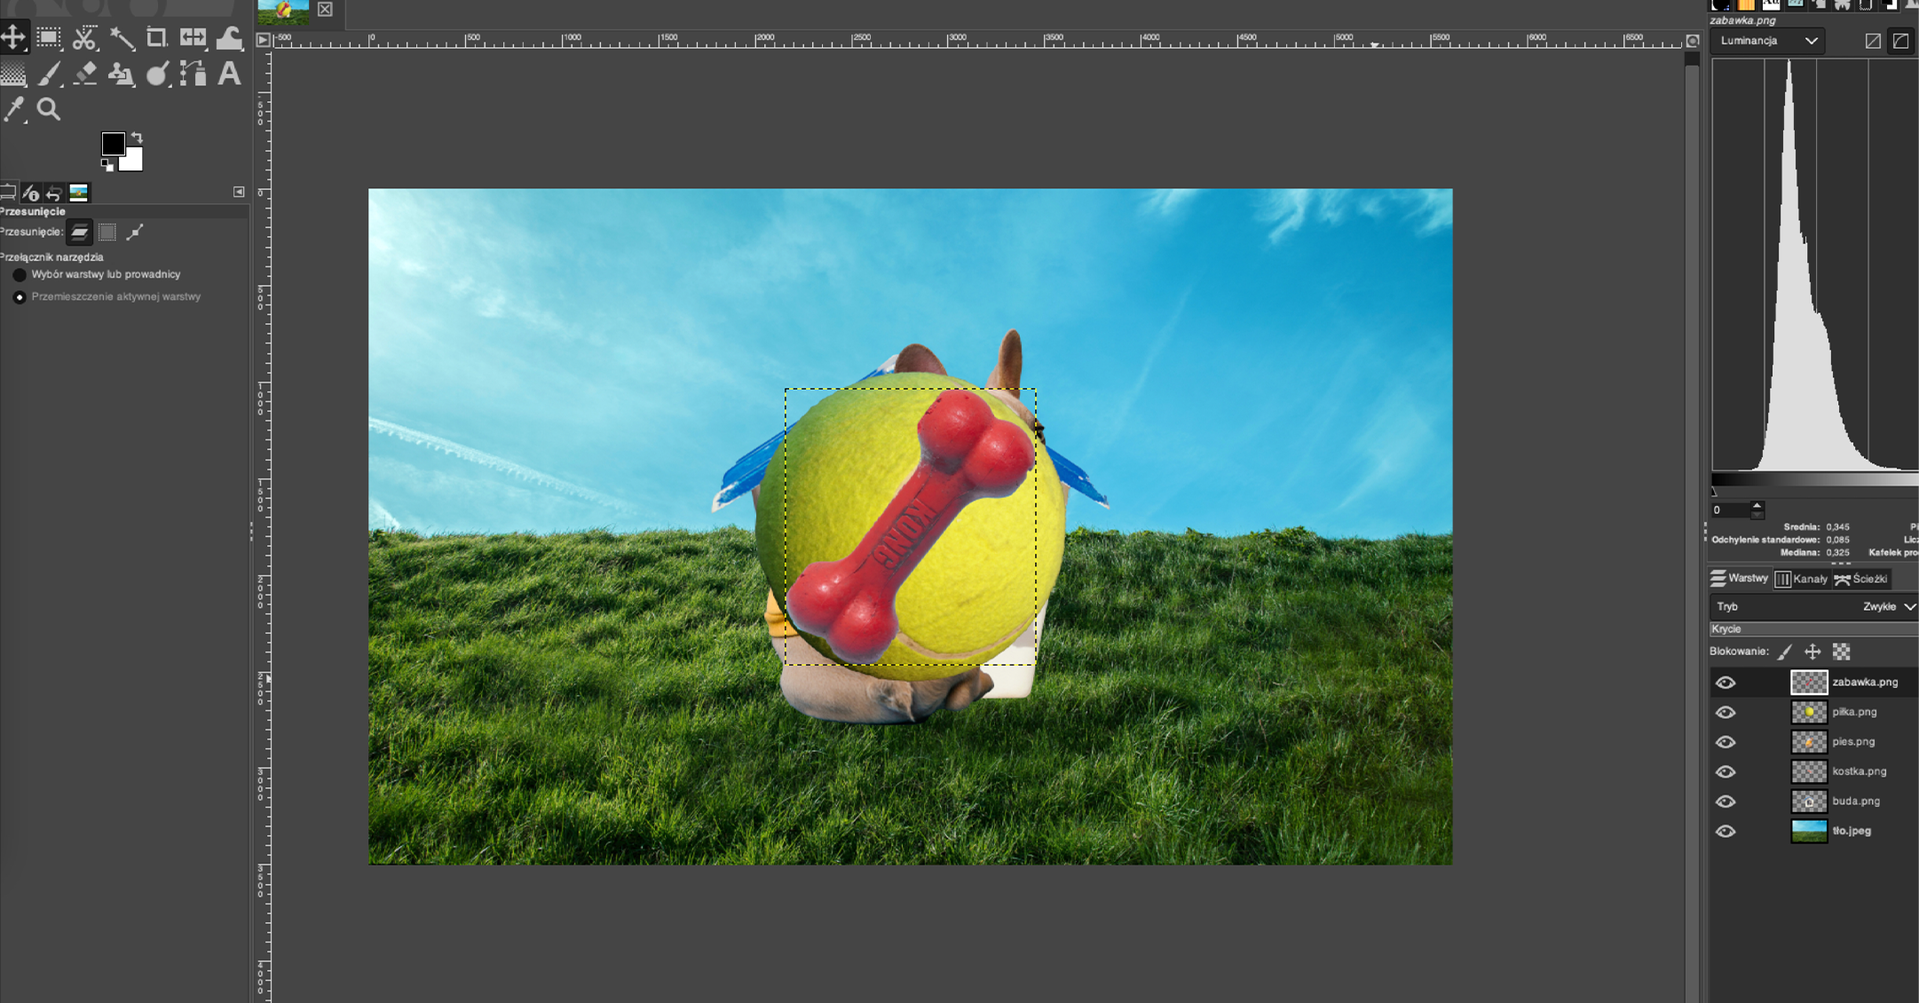The image size is (1919, 1003).
Task: Hide the buda.png layer
Action: pos(1726,802)
